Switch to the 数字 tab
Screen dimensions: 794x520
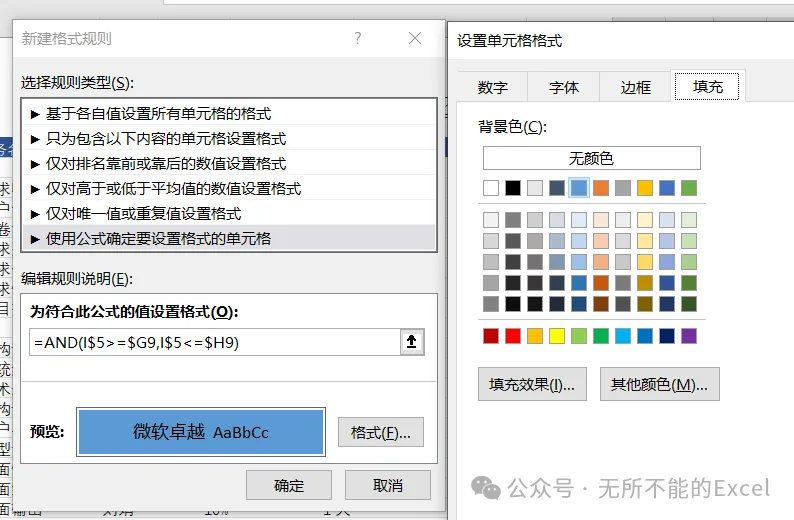(x=492, y=87)
